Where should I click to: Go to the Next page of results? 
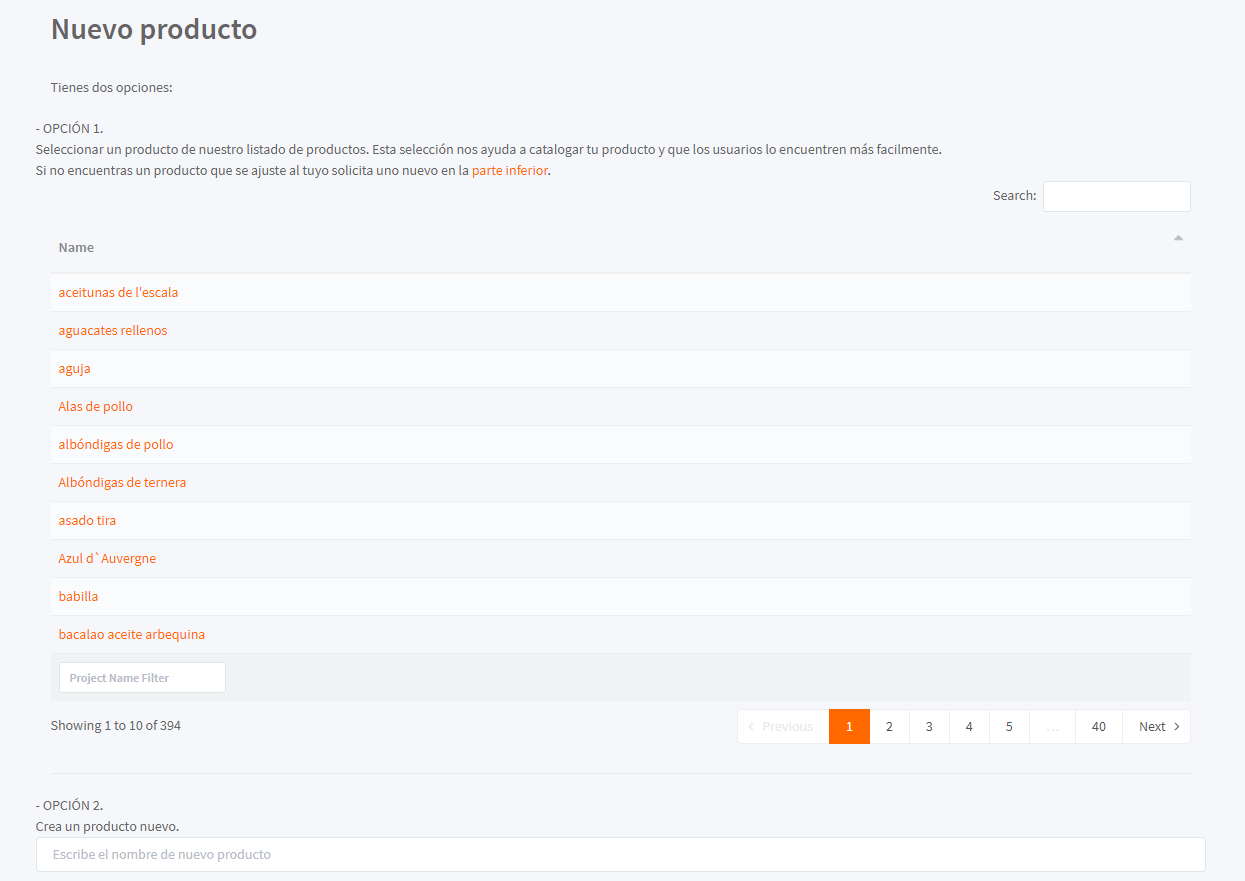[x=1157, y=727]
